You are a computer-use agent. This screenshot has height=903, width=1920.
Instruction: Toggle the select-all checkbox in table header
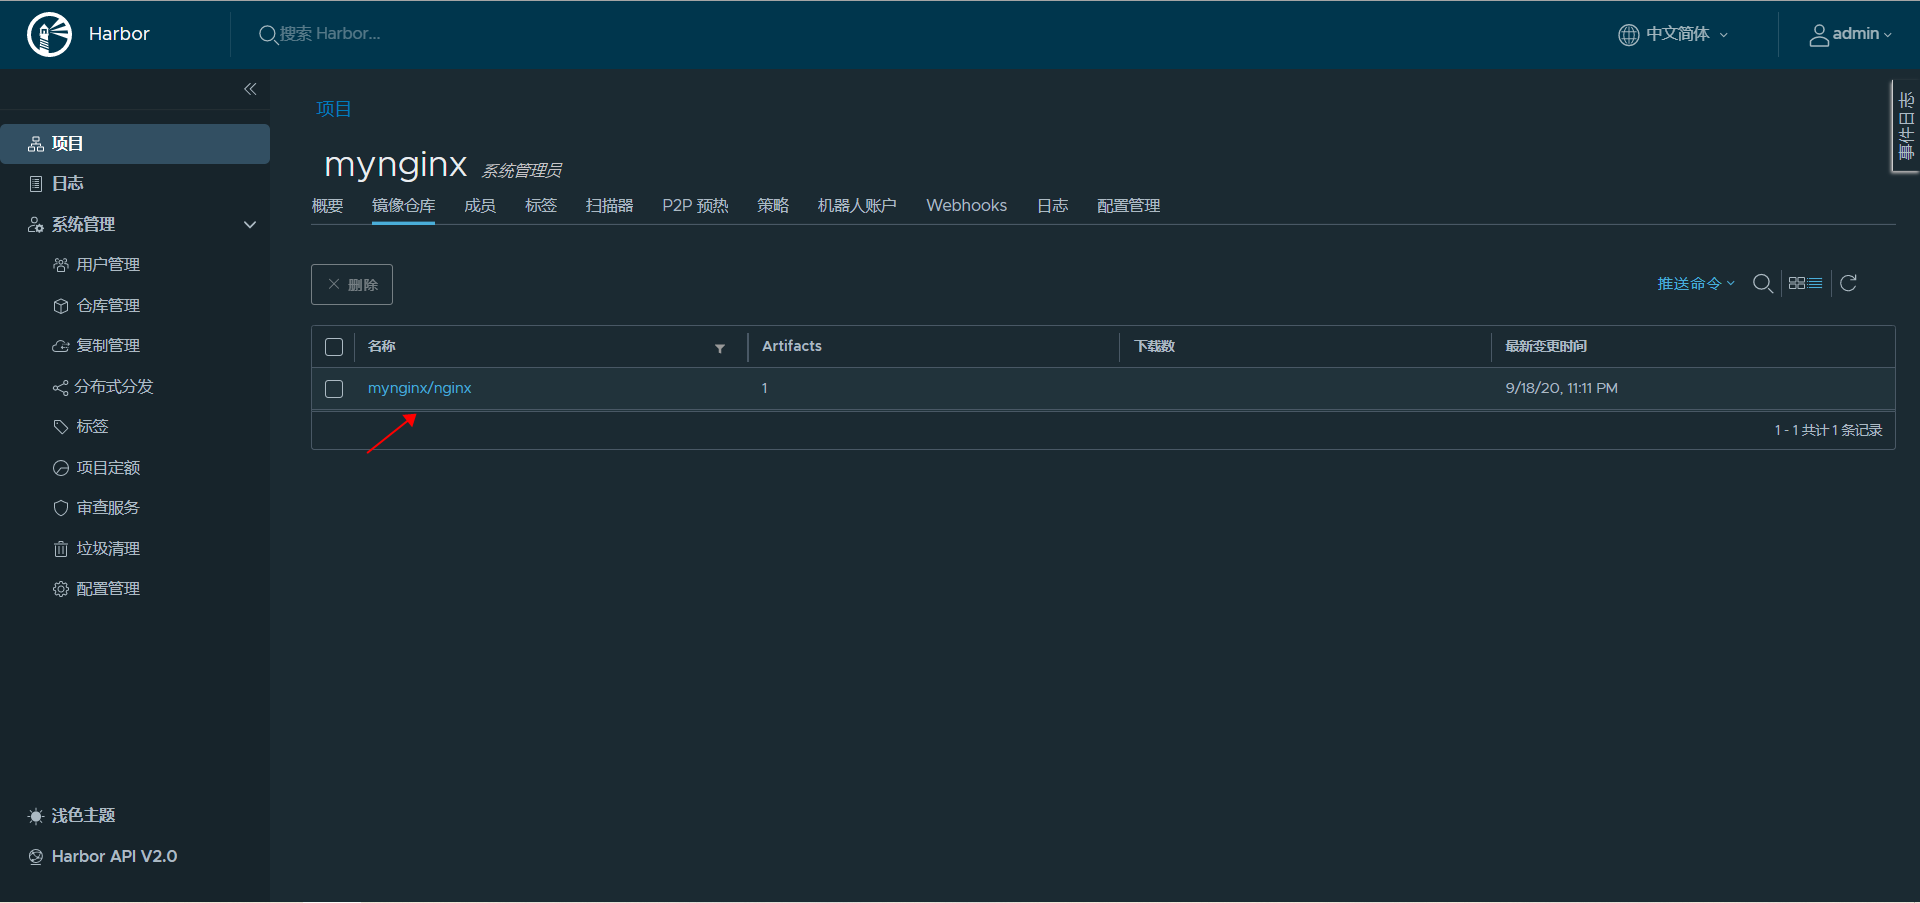pos(334,347)
